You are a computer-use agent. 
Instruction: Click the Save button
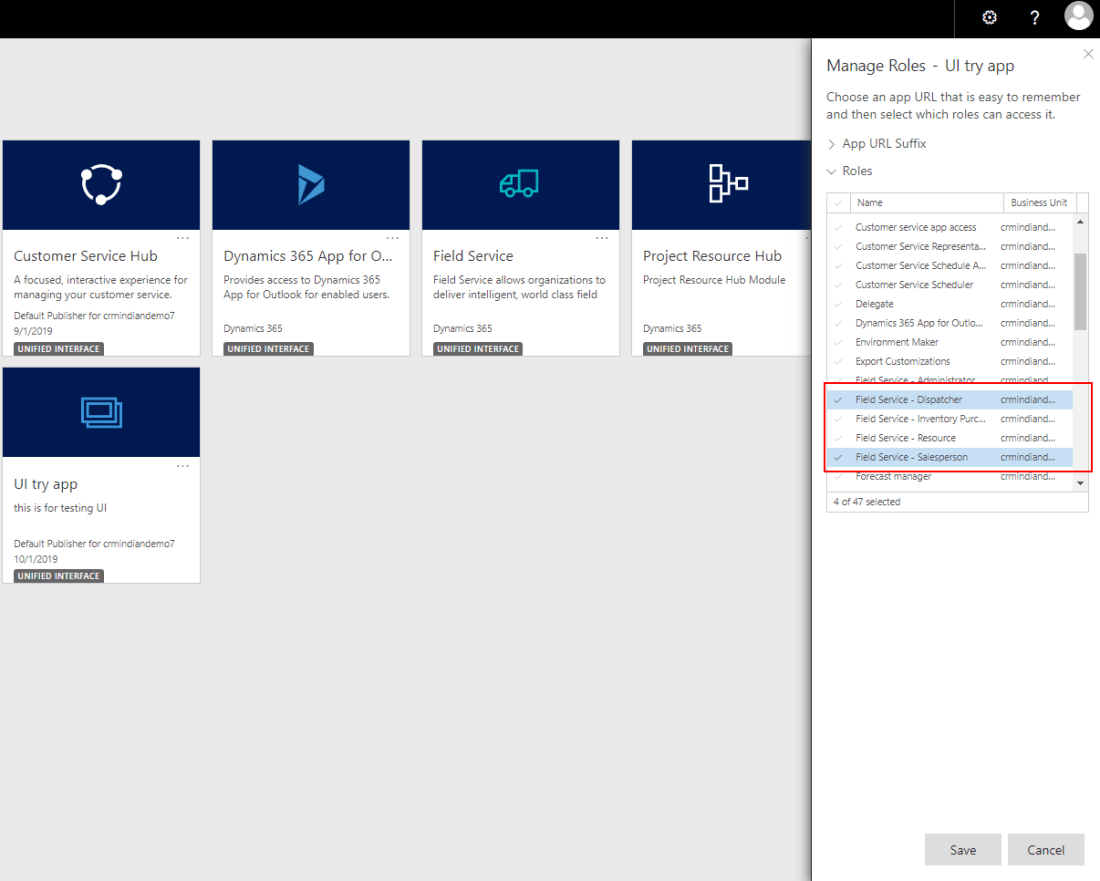coord(962,850)
